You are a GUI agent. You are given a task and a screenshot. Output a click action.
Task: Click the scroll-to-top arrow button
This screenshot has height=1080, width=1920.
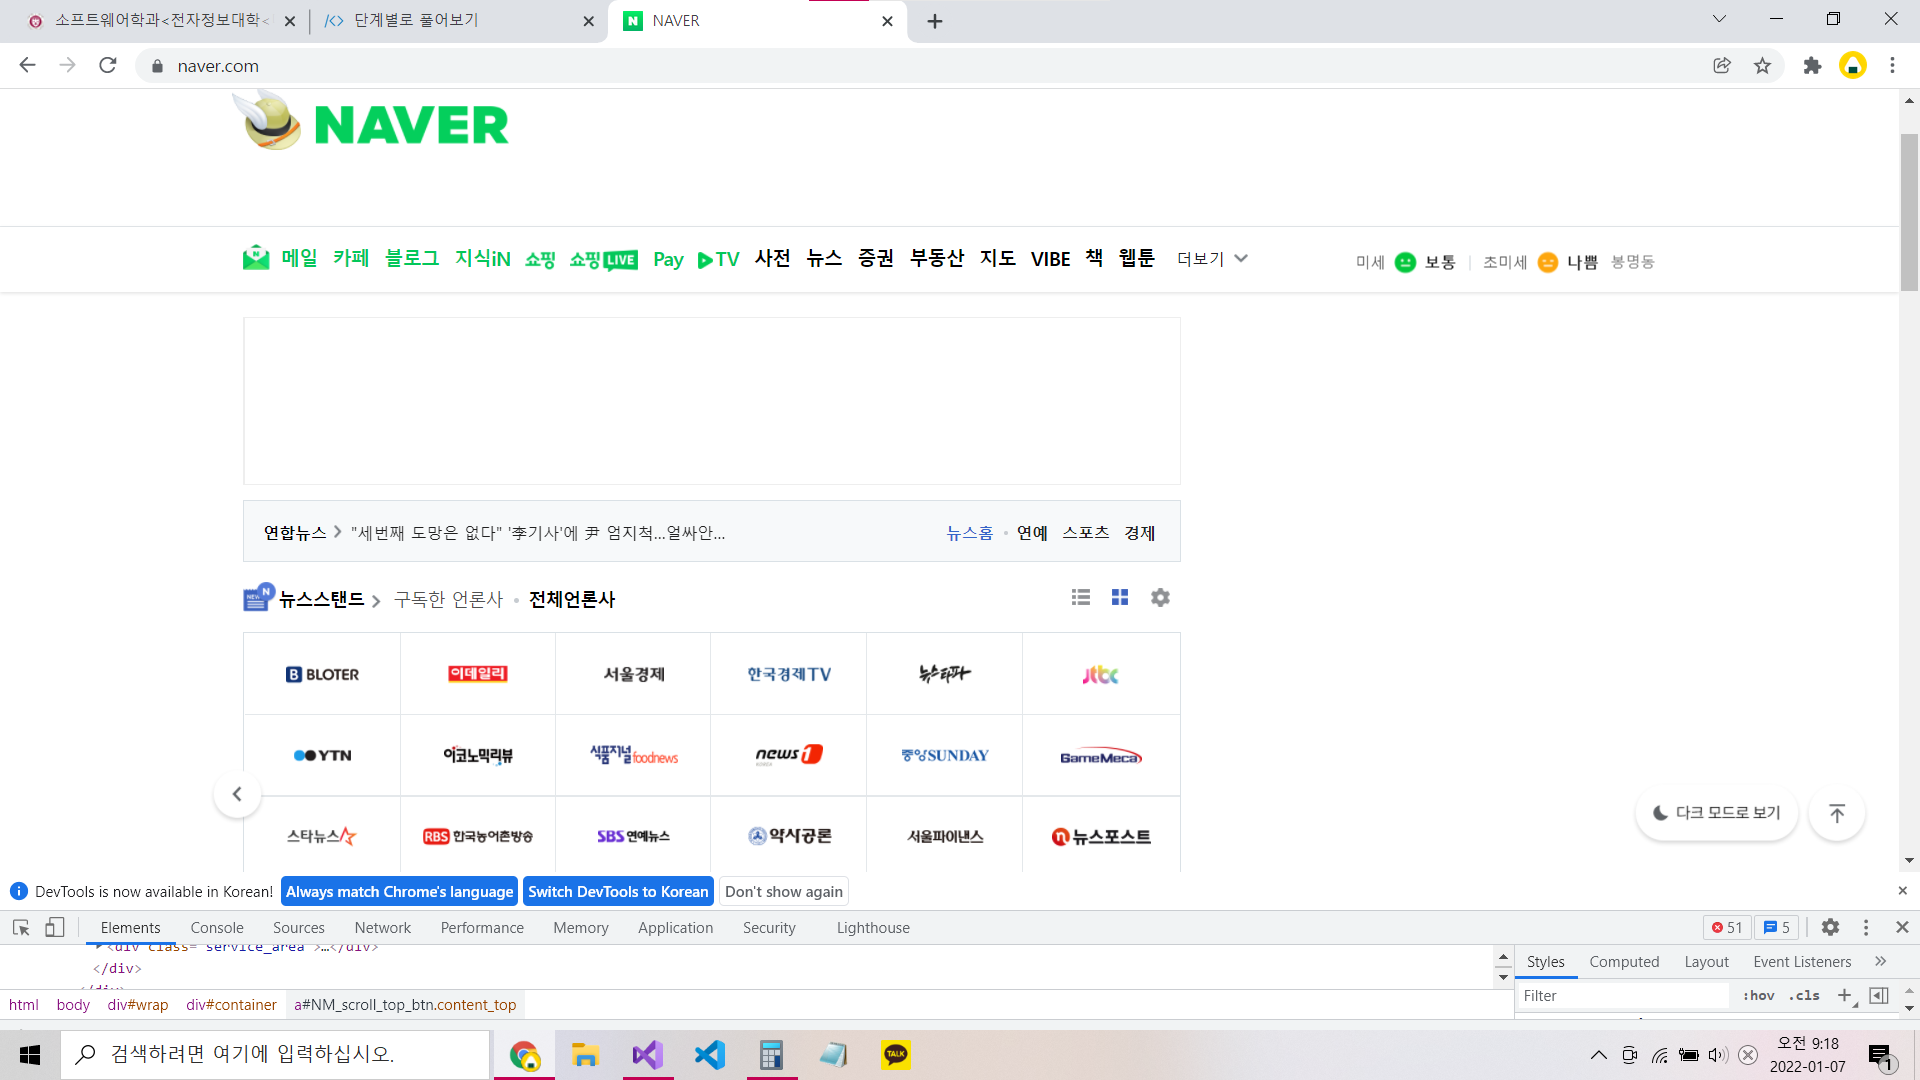[x=1837, y=813]
